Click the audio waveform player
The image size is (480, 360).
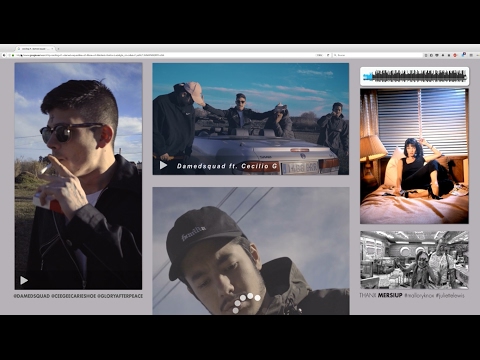pos(414,76)
